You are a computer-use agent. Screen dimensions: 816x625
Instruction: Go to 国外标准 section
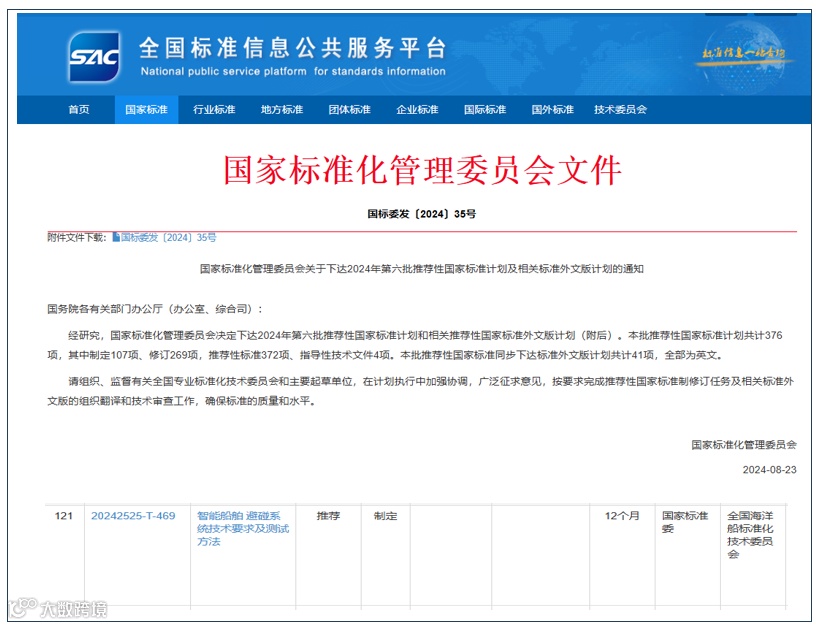(552, 110)
